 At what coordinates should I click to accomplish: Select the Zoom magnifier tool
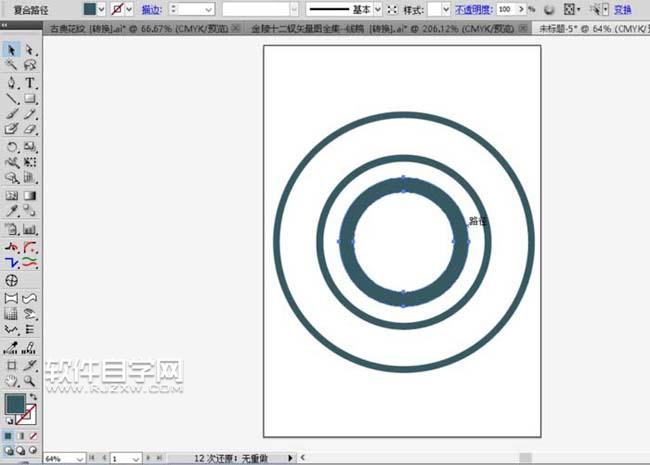[x=30, y=381]
